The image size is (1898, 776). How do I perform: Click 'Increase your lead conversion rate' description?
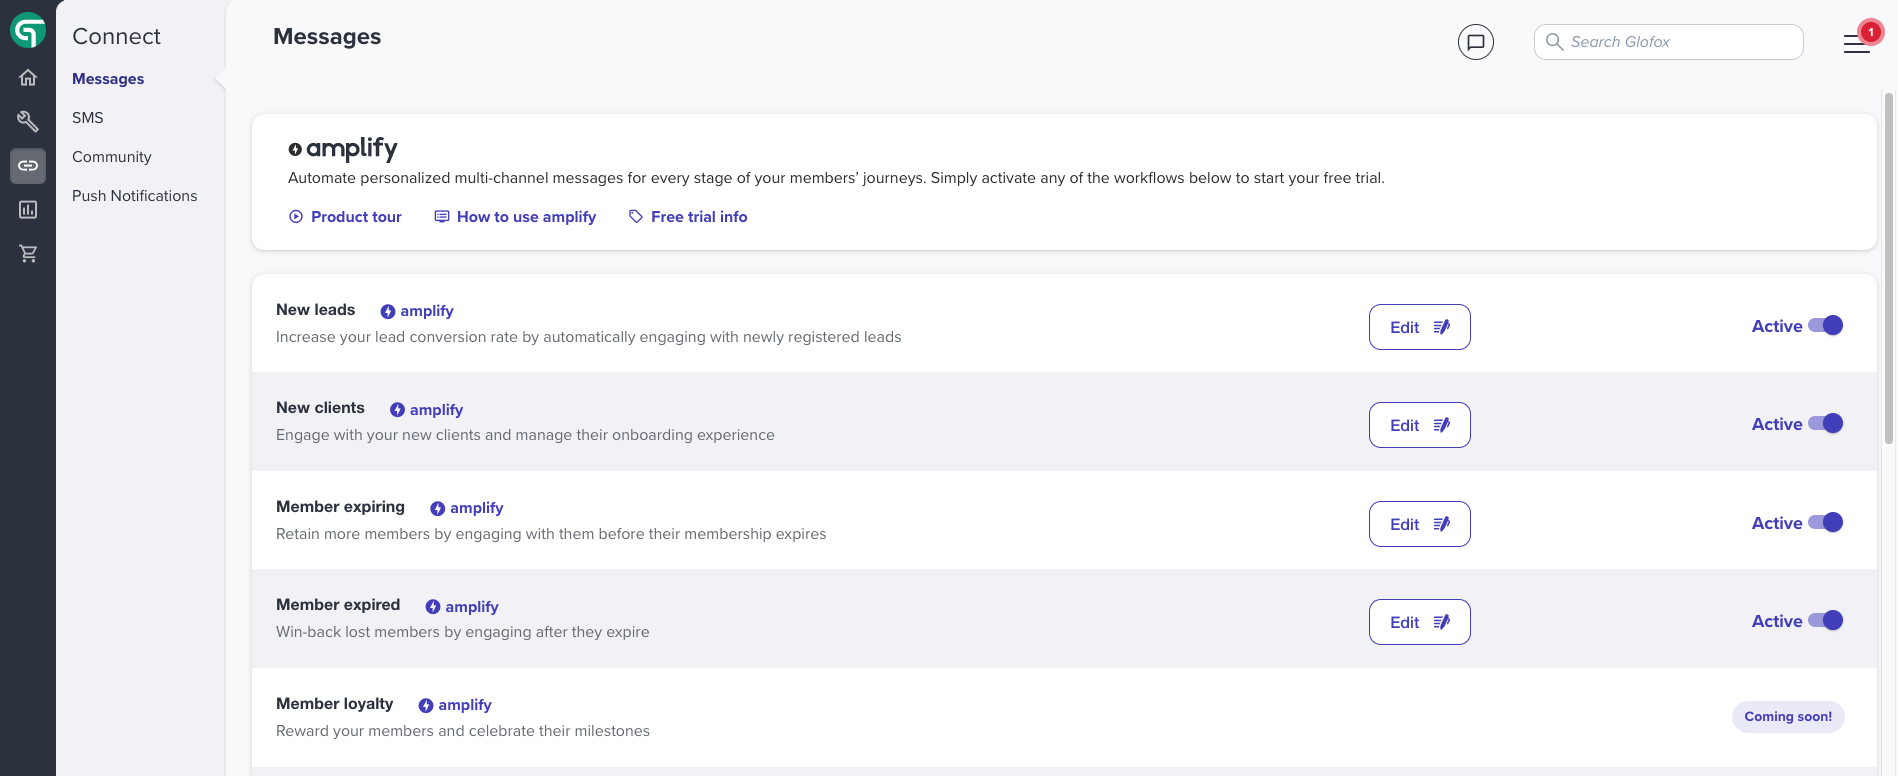point(589,337)
